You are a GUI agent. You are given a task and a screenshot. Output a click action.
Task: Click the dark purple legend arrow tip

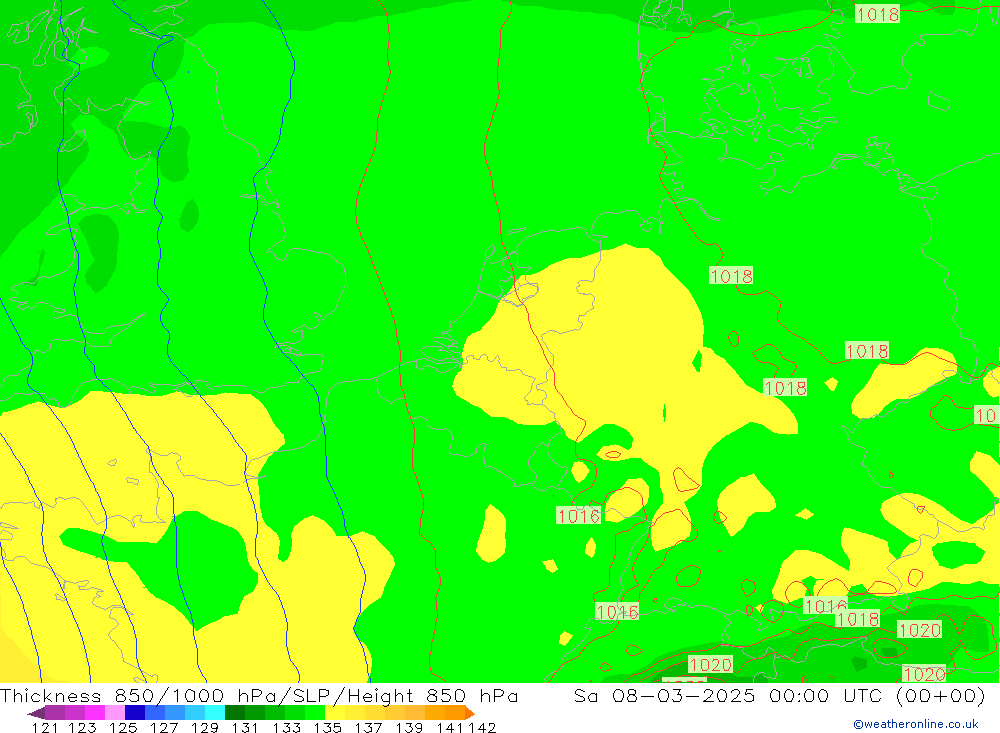coord(36,713)
